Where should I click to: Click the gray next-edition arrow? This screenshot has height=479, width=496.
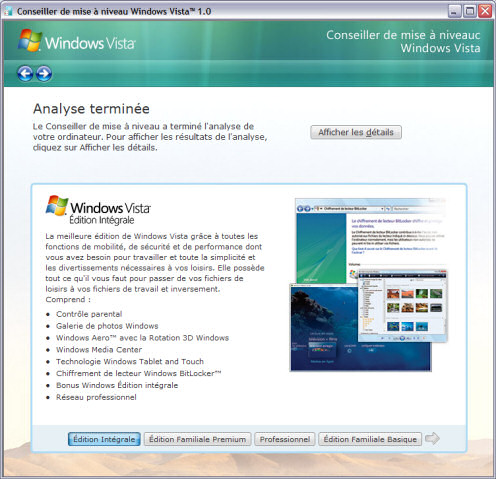coord(433,438)
